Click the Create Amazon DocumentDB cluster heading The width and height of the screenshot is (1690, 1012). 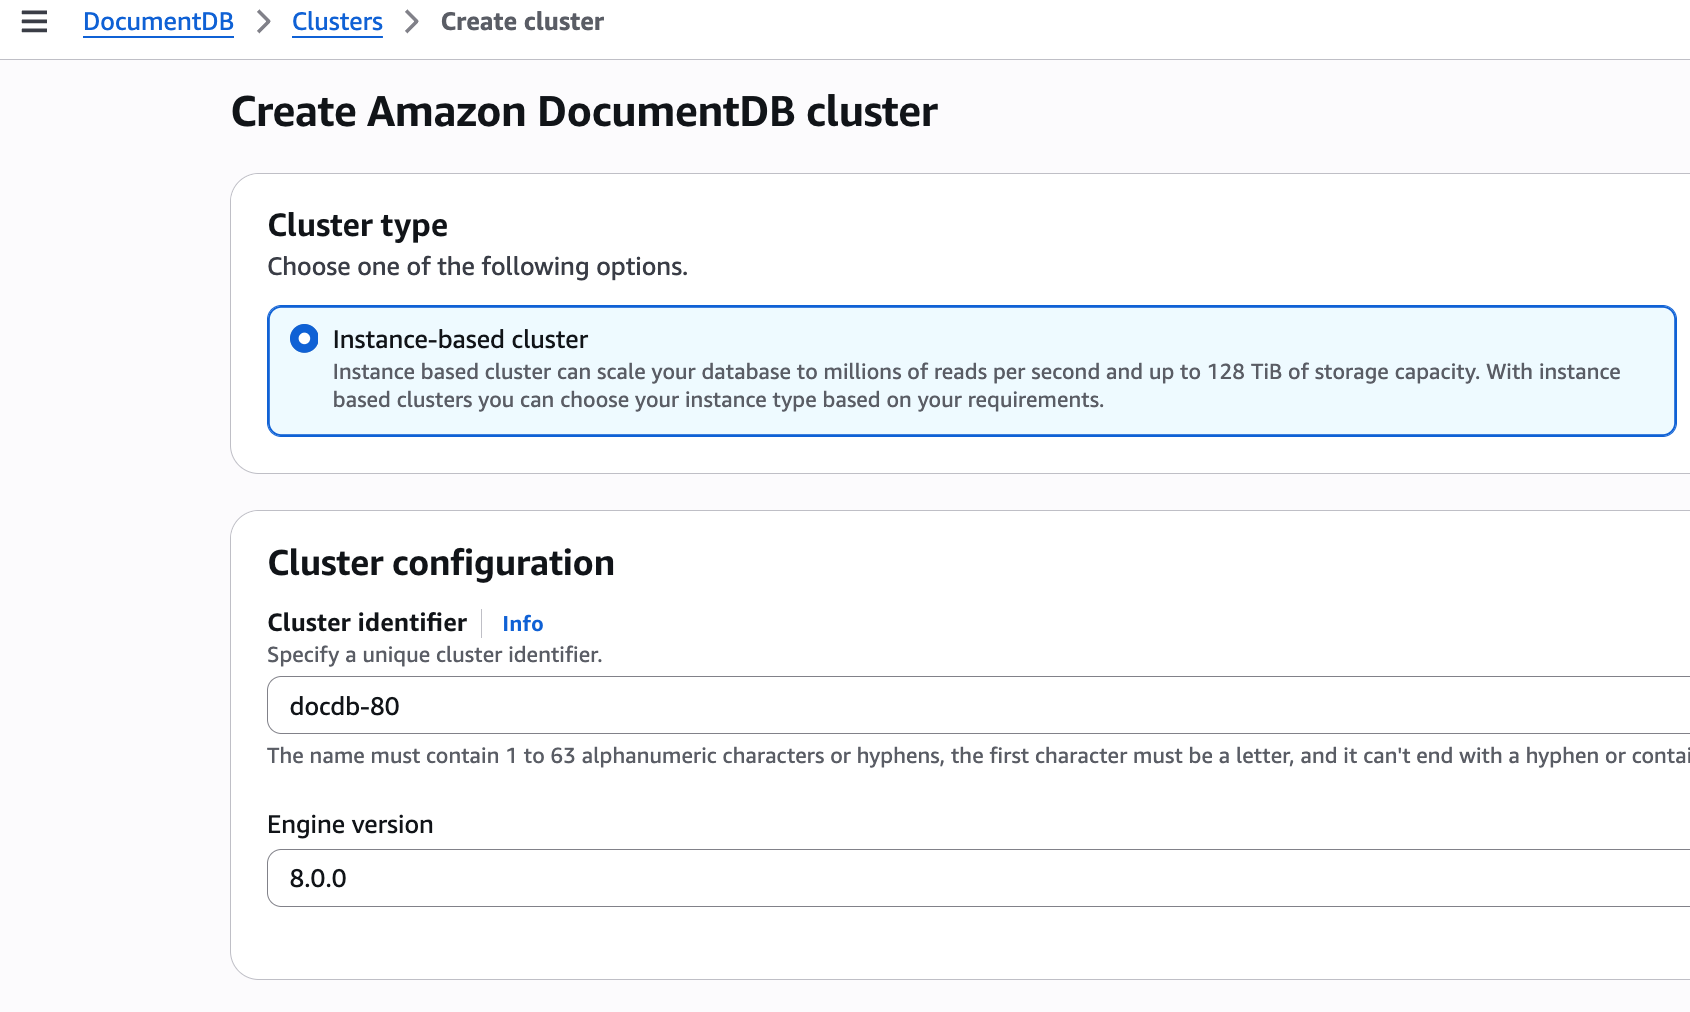(x=584, y=112)
